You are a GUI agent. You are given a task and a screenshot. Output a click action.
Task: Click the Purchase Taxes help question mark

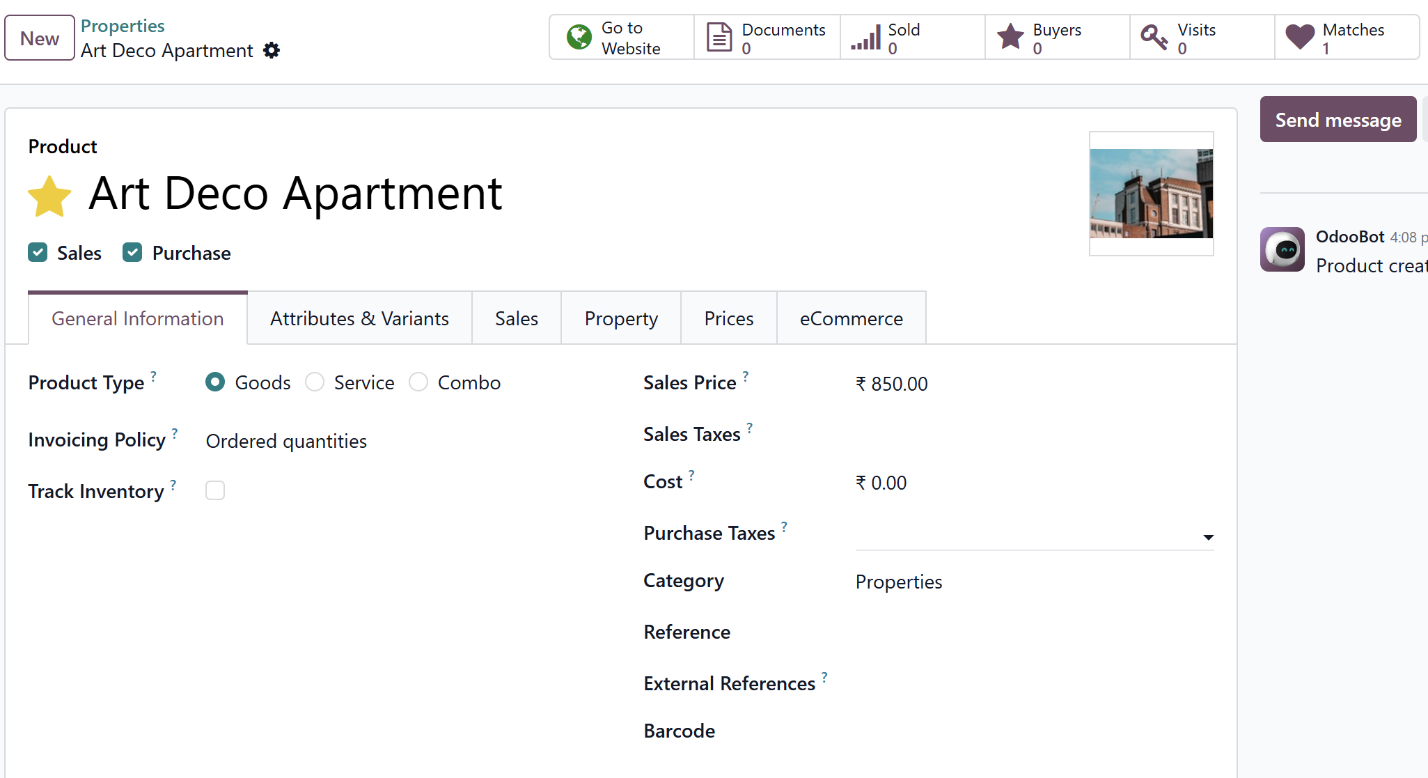pos(784,527)
